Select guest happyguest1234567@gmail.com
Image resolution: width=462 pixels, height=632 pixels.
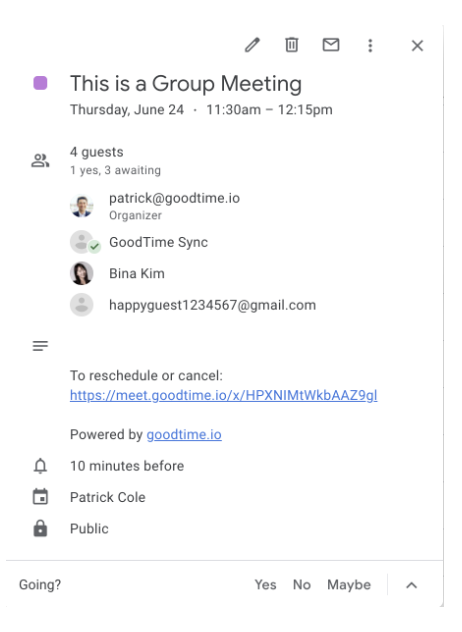(x=212, y=305)
